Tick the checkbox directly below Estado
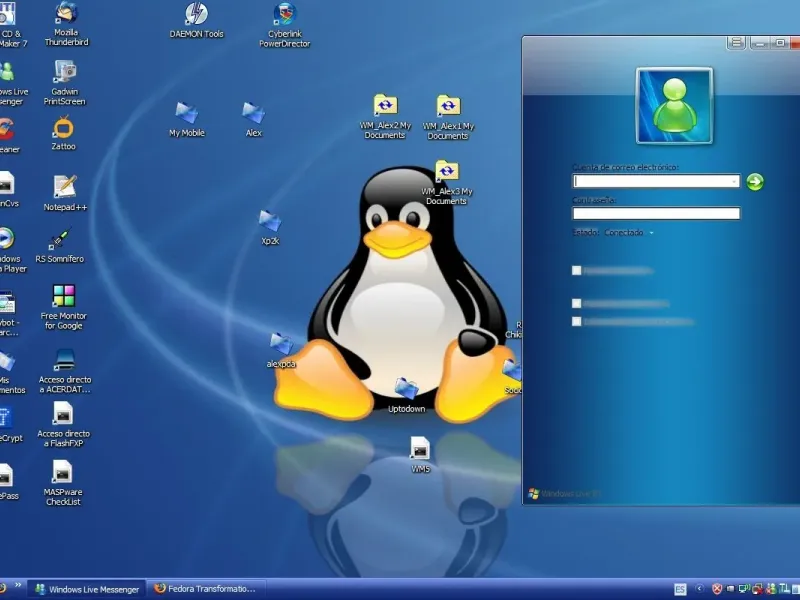Screen dimensions: 800x600 [x=577, y=270]
